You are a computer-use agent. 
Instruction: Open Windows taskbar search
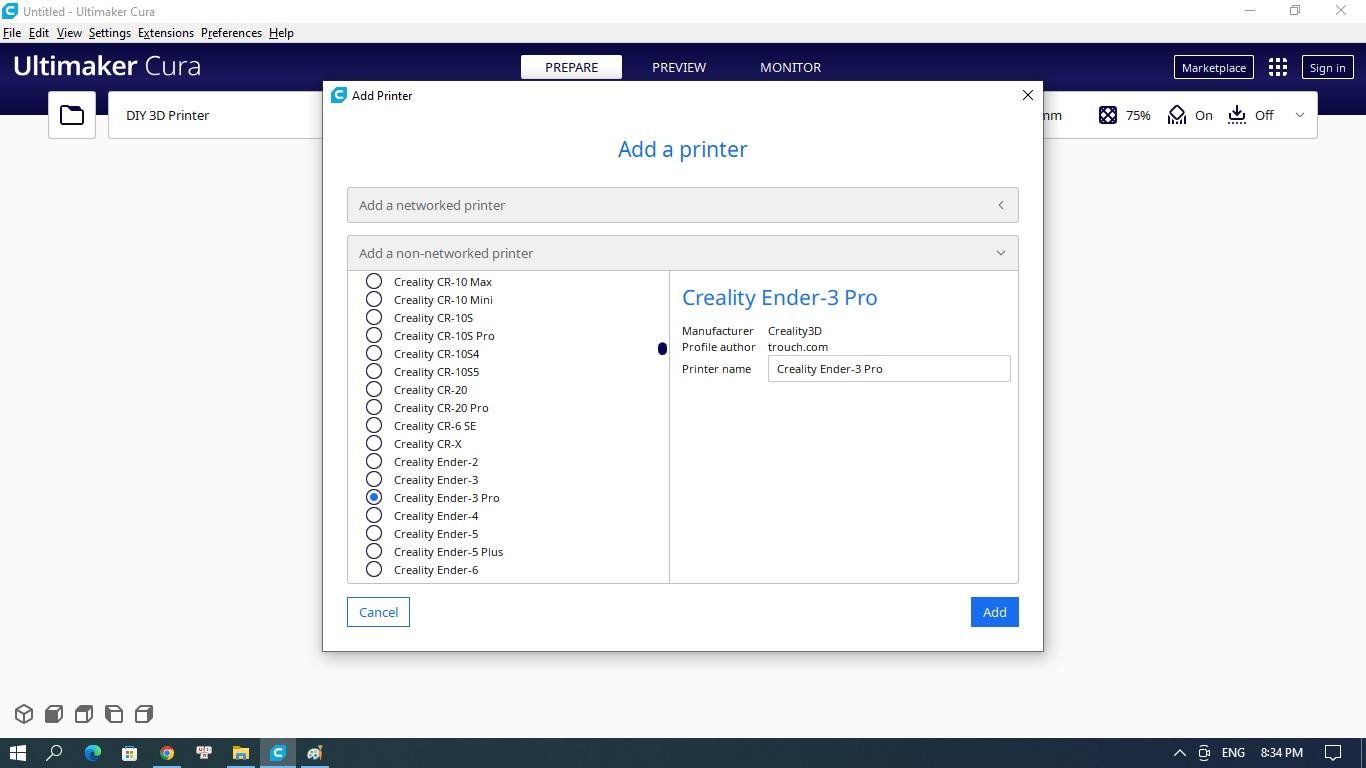click(x=55, y=753)
